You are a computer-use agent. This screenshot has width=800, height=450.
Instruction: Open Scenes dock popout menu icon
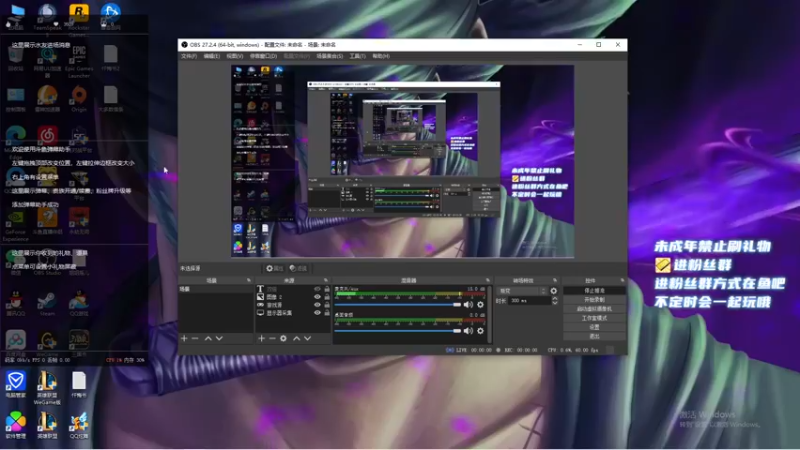click(249, 280)
